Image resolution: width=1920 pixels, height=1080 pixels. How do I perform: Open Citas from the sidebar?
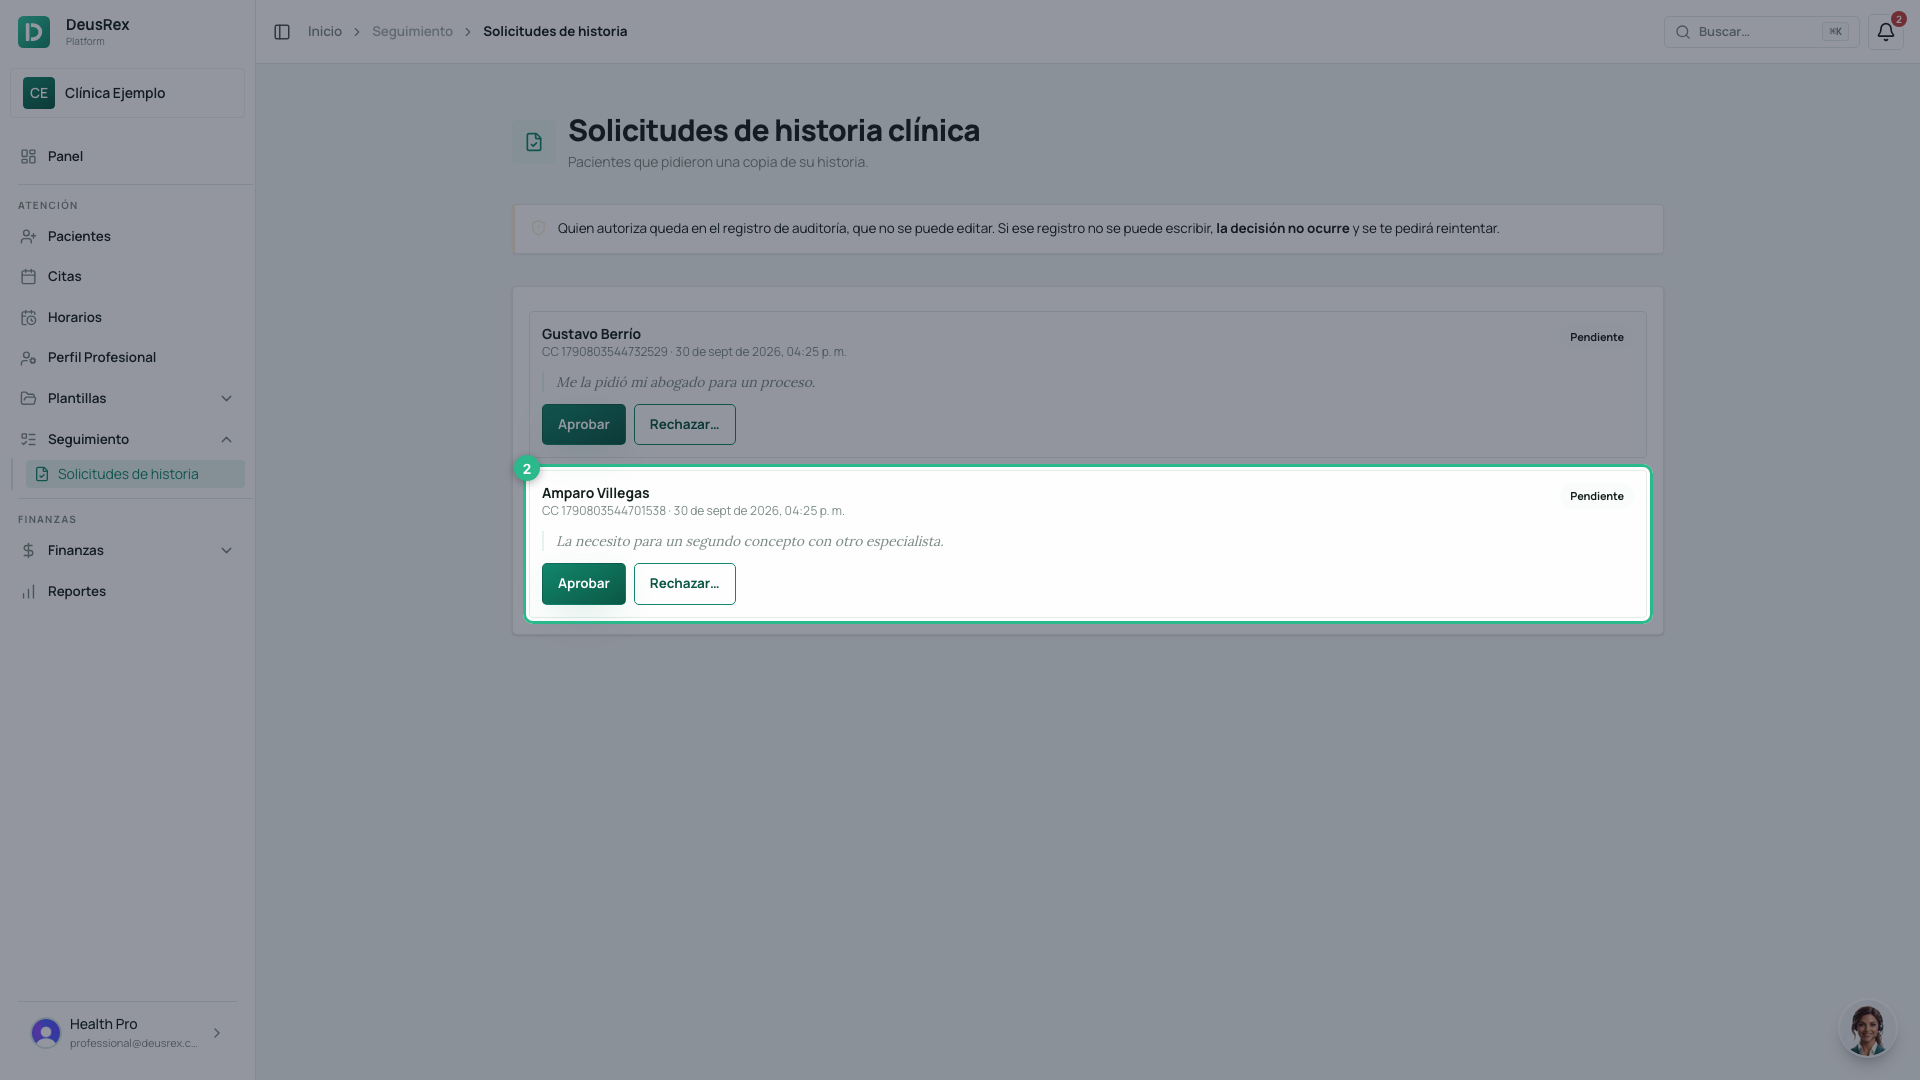pyautogui.click(x=127, y=277)
